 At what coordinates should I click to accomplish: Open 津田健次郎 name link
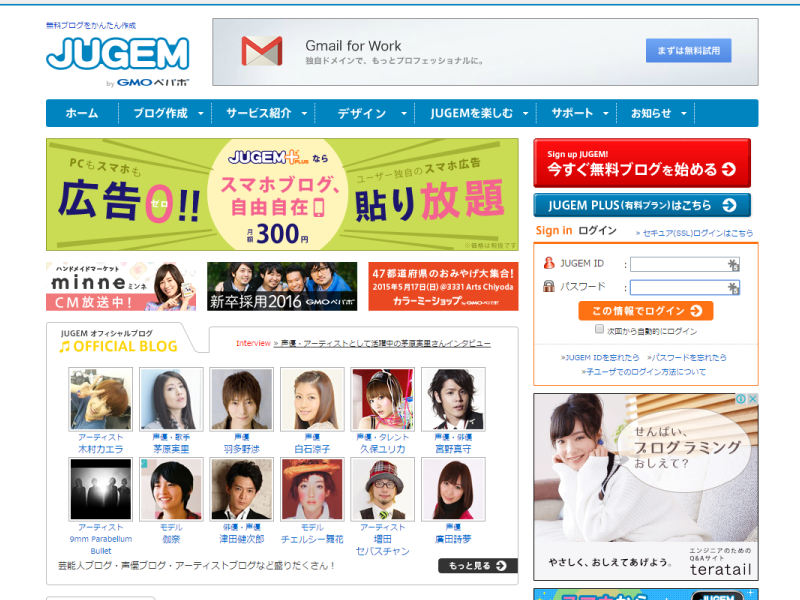click(x=242, y=539)
